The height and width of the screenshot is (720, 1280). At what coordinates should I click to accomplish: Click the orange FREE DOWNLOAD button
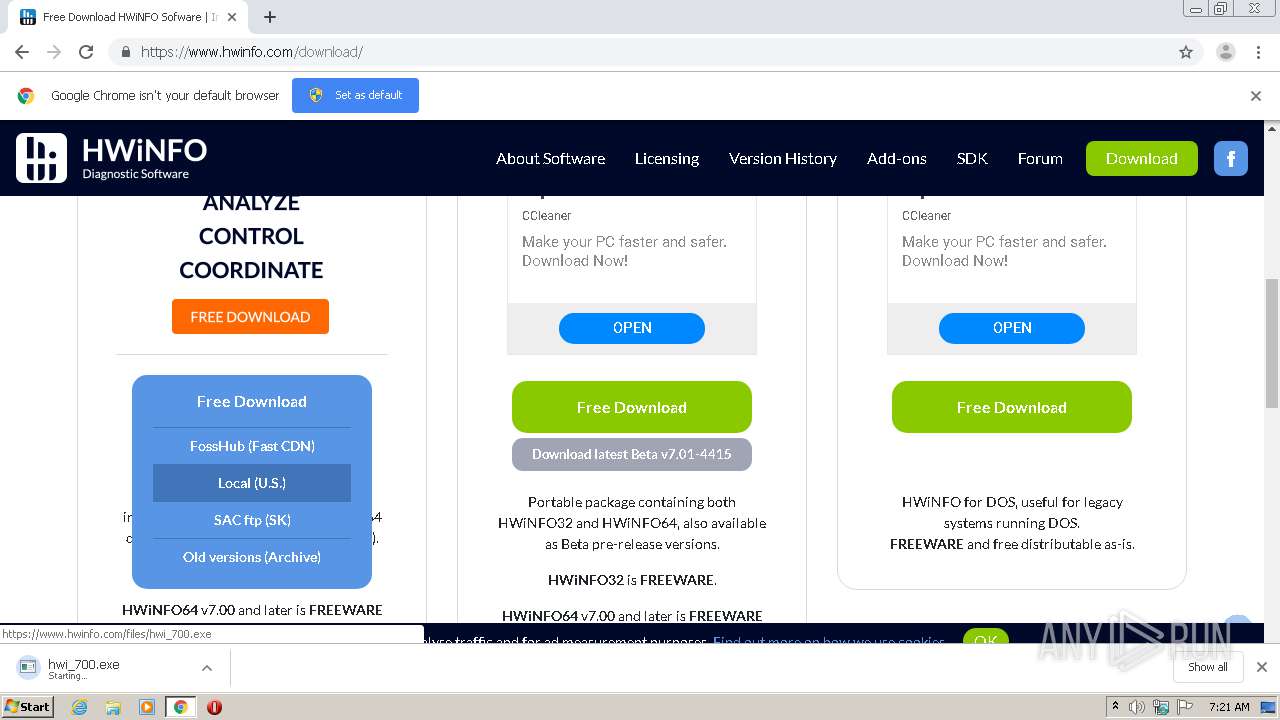coord(250,317)
